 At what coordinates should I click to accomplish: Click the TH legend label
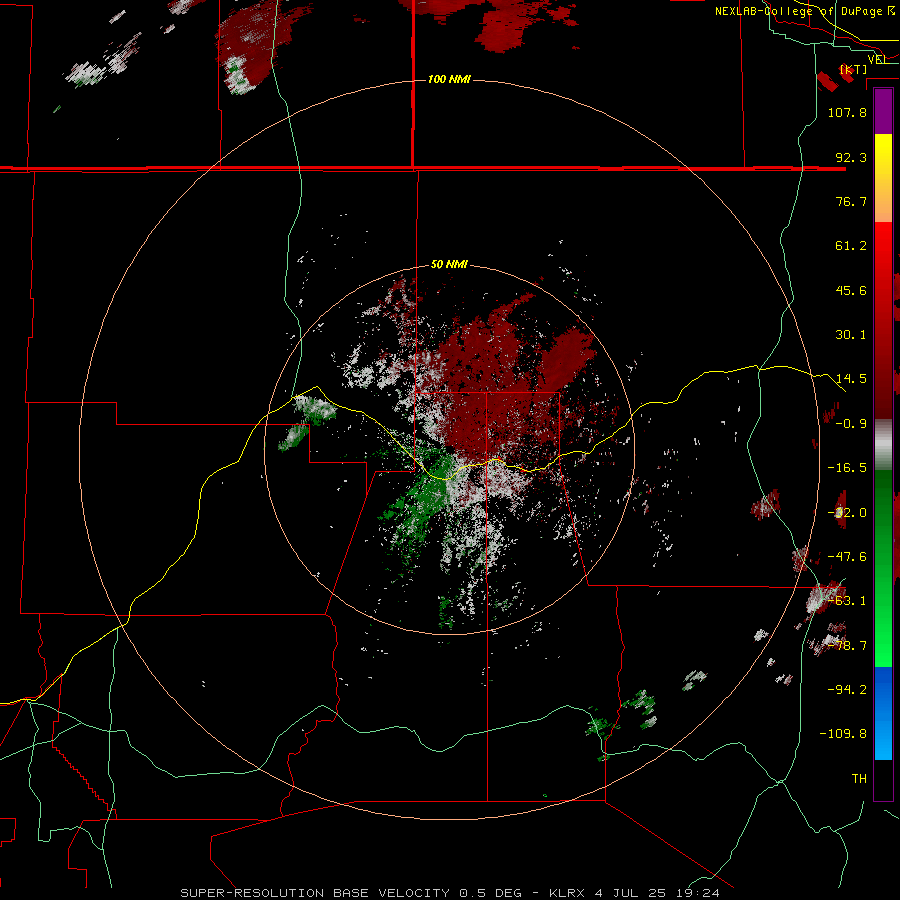(x=859, y=779)
